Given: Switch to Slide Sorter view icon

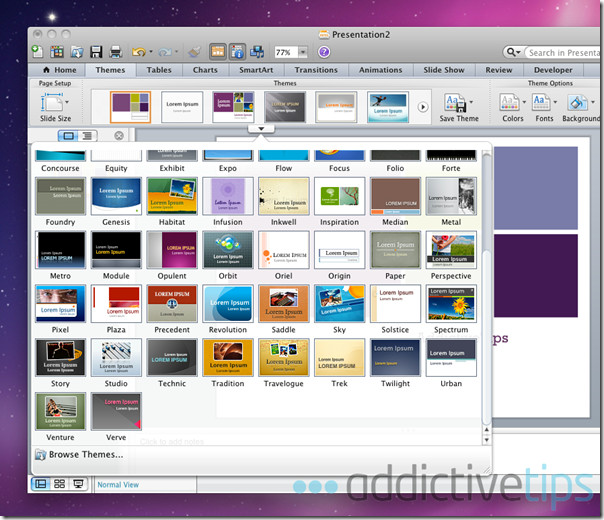Looking at the screenshot, I should pyautogui.click(x=59, y=484).
